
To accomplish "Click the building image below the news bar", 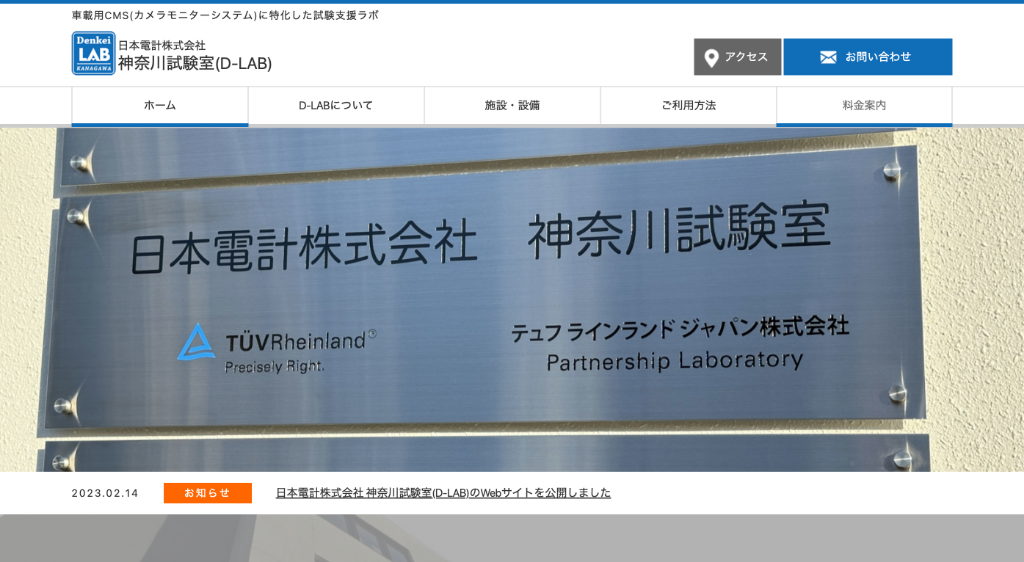I will 512,539.
